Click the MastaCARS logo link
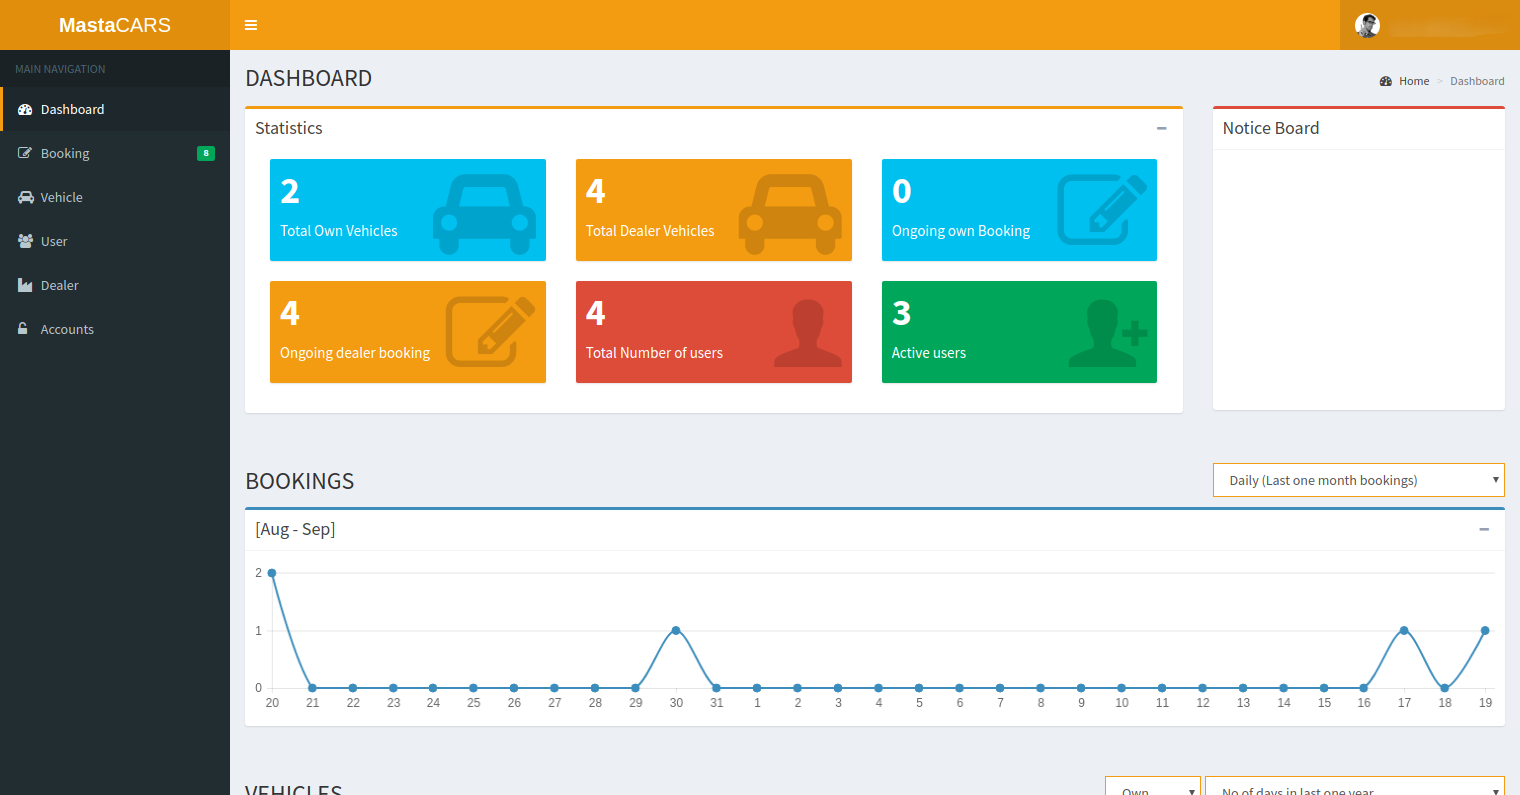The width and height of the screenshot is (1520, 795). coord(115,25)
